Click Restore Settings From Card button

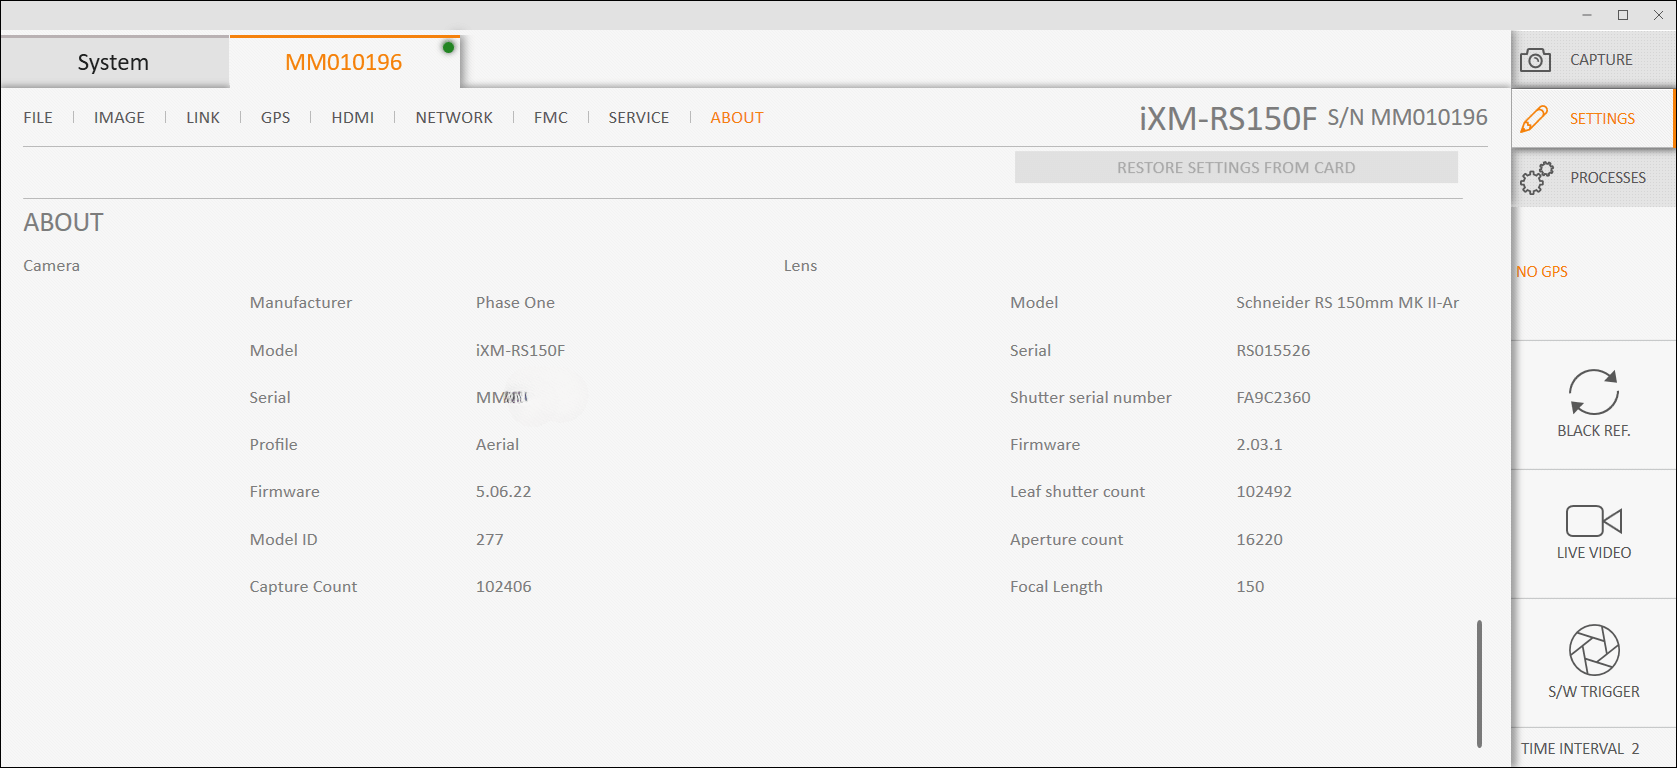click(x=1236, y=167)
